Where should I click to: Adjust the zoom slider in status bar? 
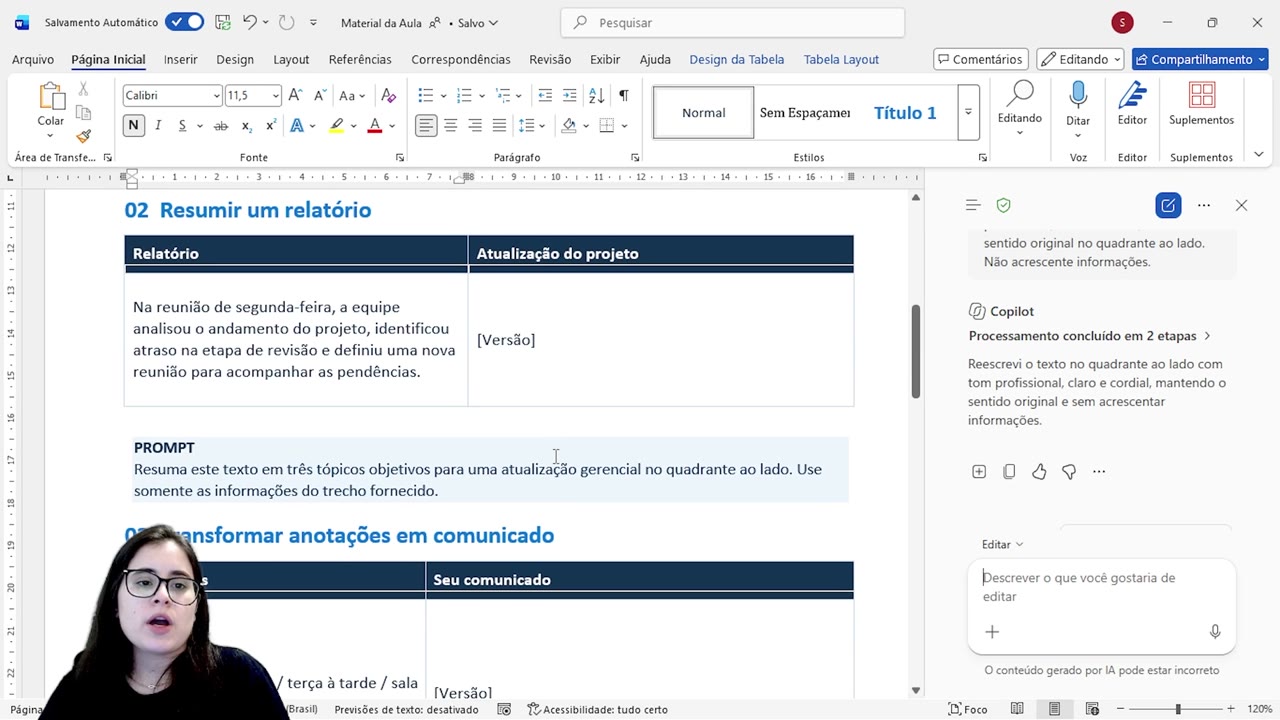click(x=1177, y=709)
